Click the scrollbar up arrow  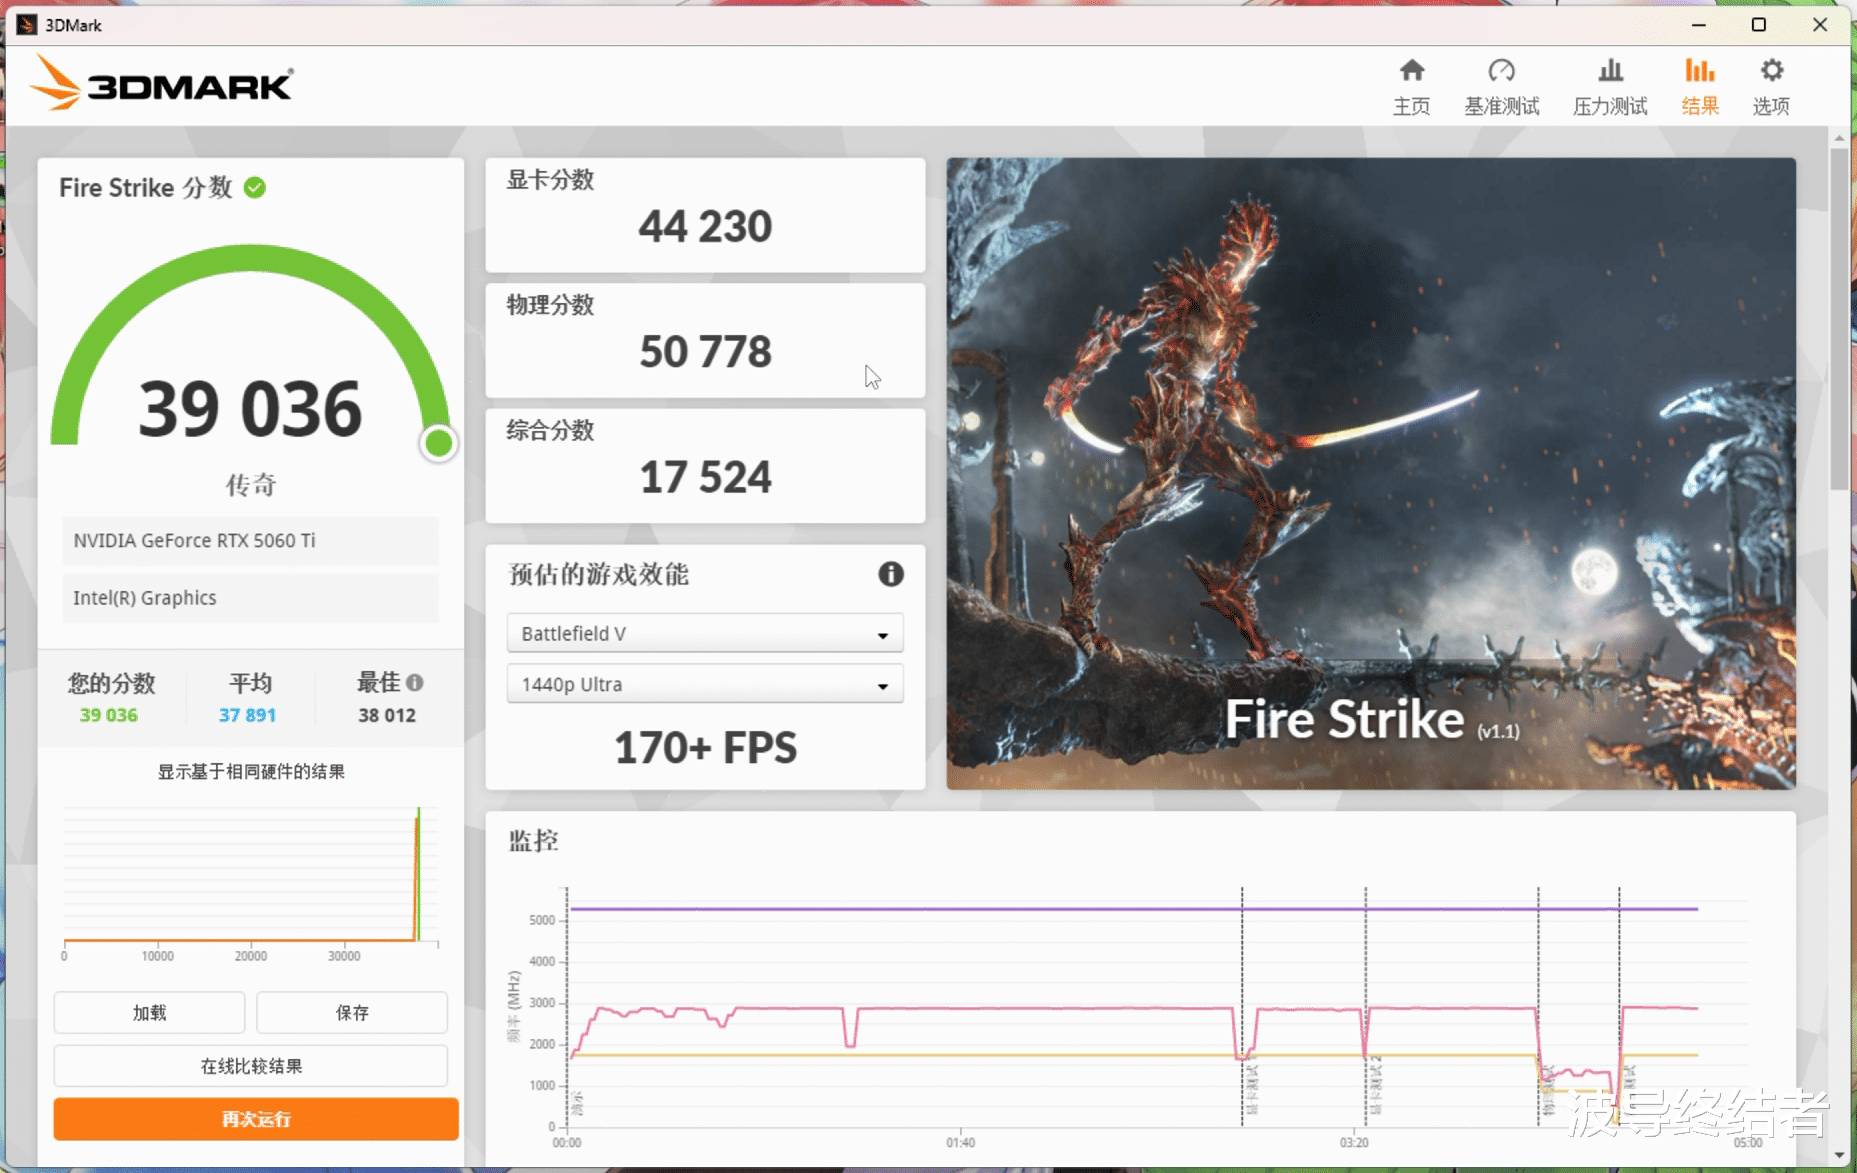[x=1839, y=137]
